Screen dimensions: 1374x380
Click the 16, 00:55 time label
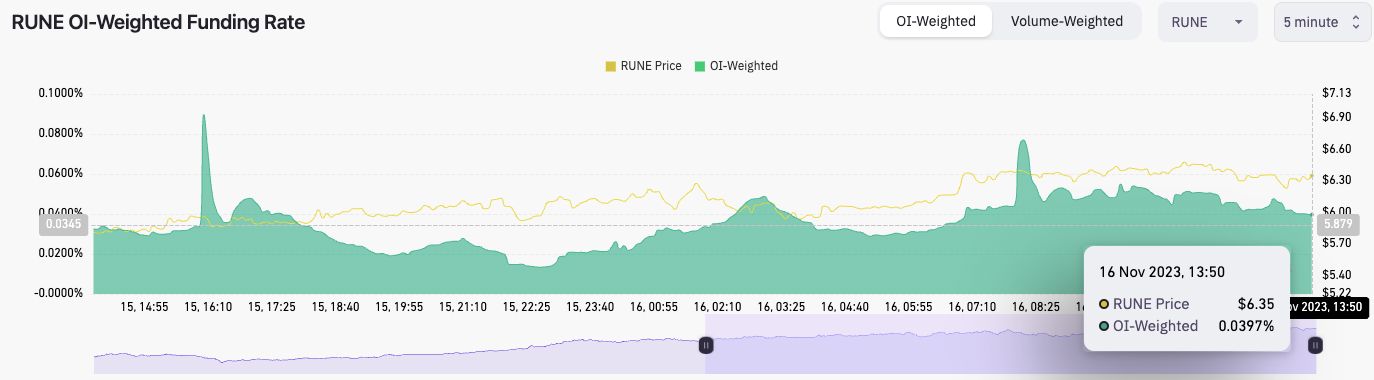pyautogui.click(x=655, y=307)
